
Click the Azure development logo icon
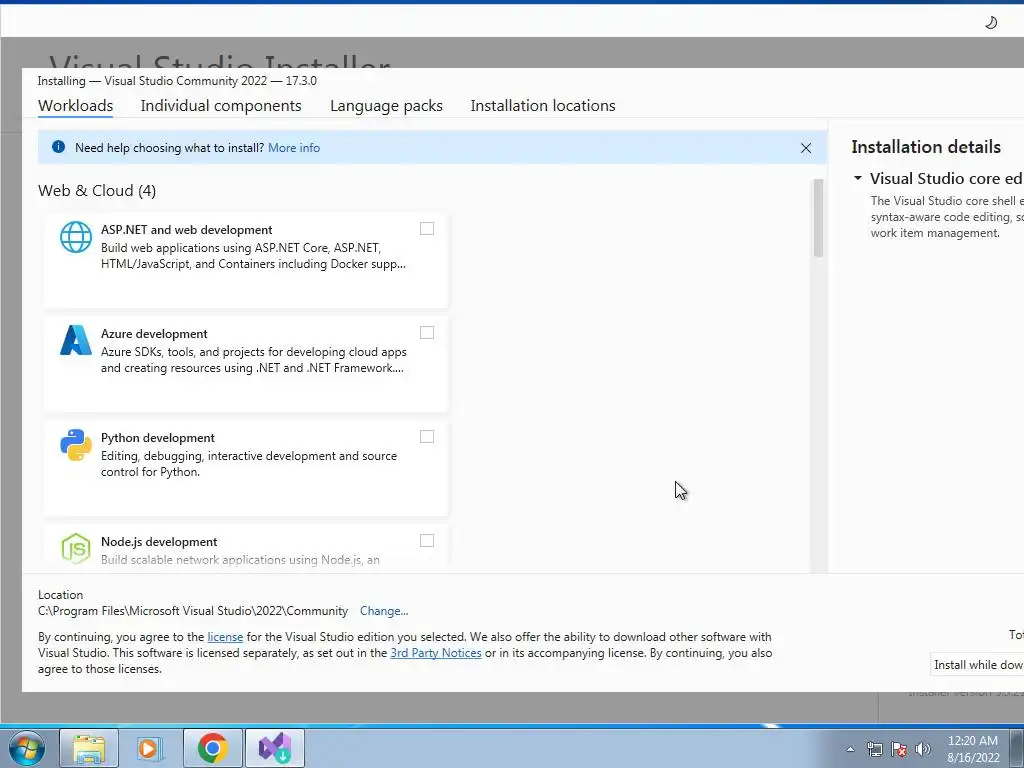pyautogui.click(x=76, y=340)
